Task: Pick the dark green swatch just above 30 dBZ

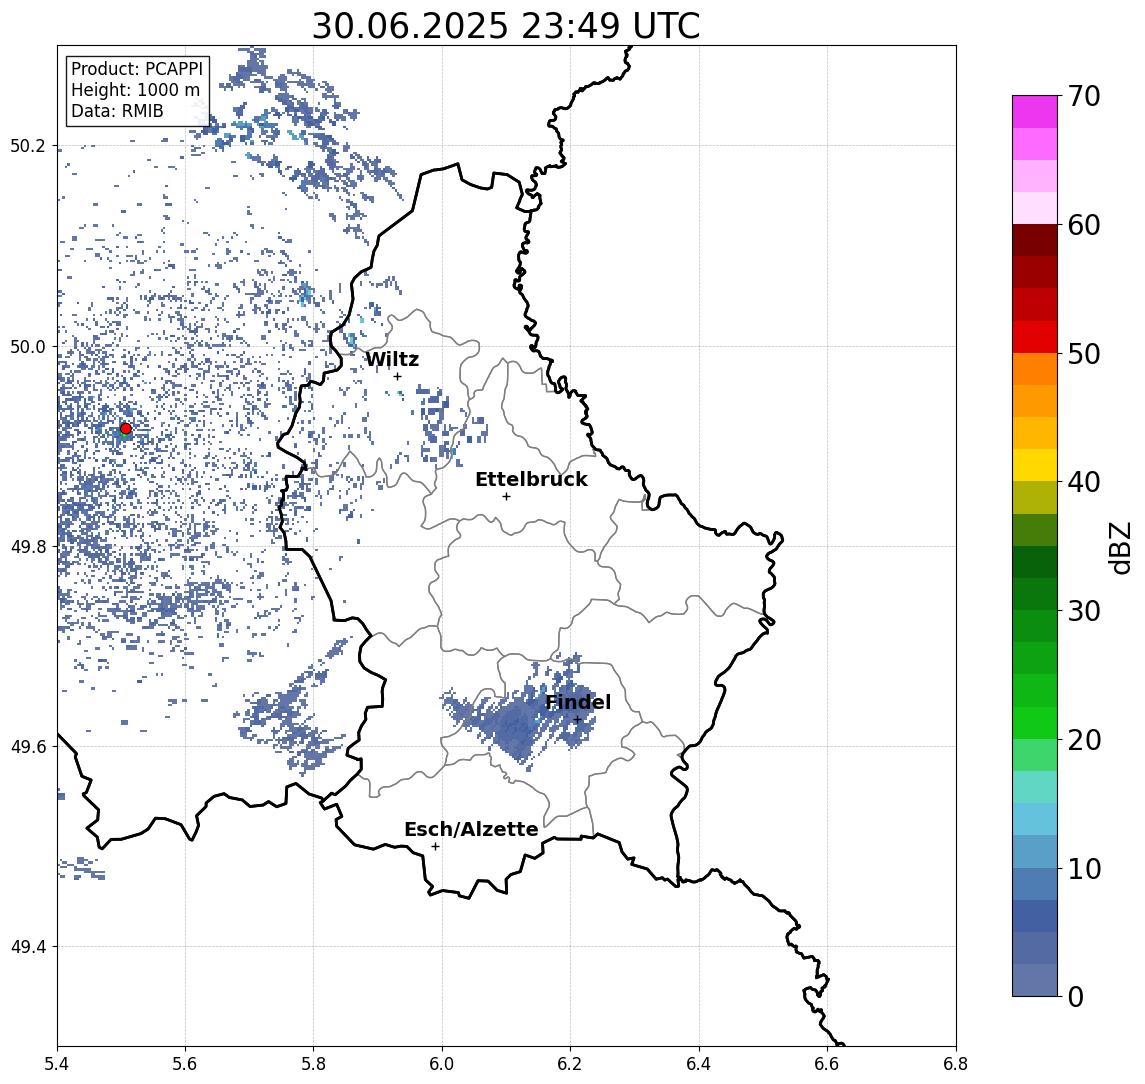Action: [x=1035, y=594]
